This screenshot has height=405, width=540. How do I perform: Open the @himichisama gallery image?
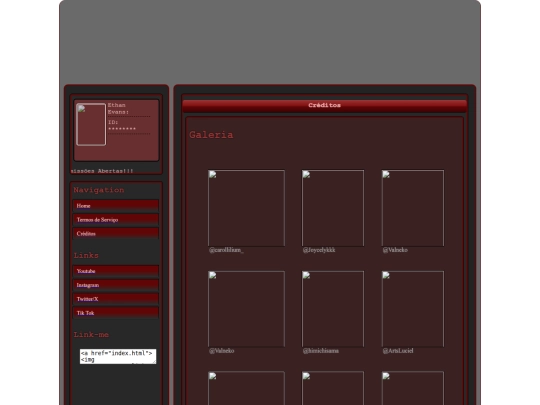(333, 309)
